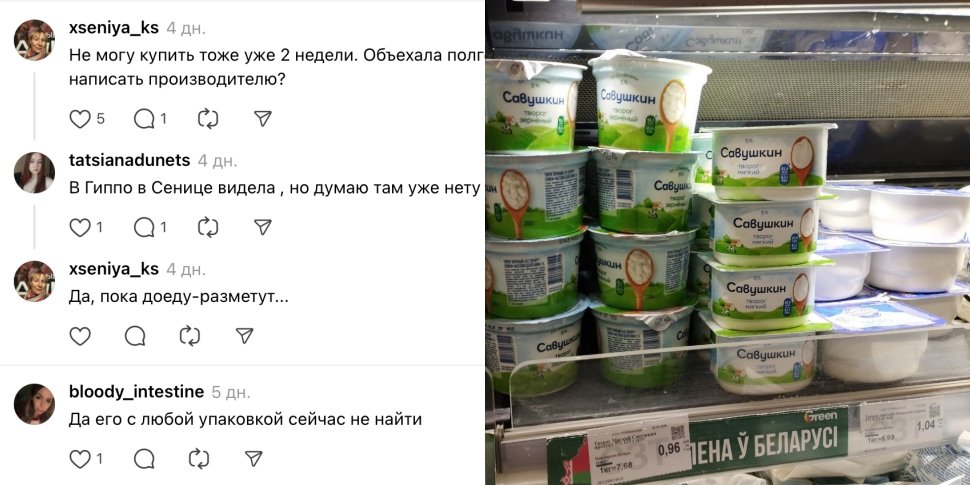Like the comment 'Да, пока доеду-разметут...'
The width and height of the screenshot is (970, 485).
tap(80, 336)
